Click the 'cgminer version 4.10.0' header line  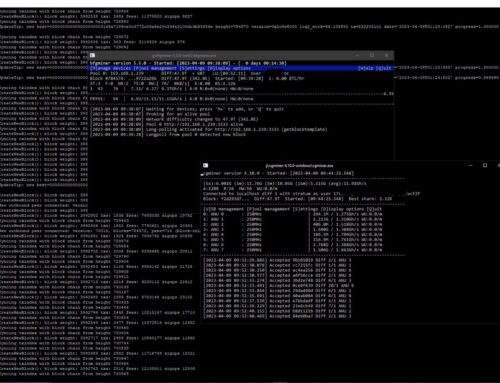[x=278, y=173]
